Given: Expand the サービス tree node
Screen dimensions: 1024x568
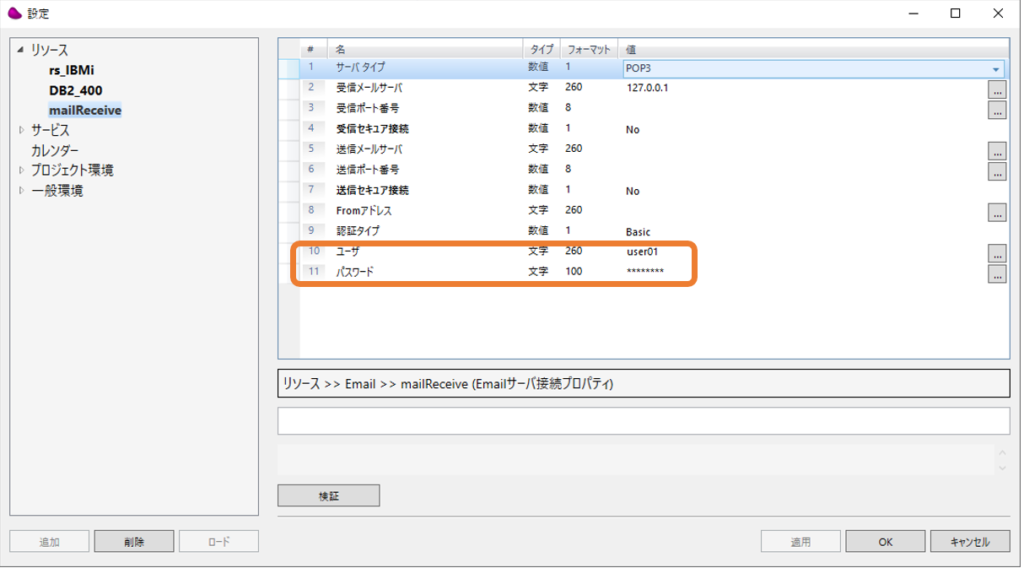Looking at the screenshot, I should (22, 130).
